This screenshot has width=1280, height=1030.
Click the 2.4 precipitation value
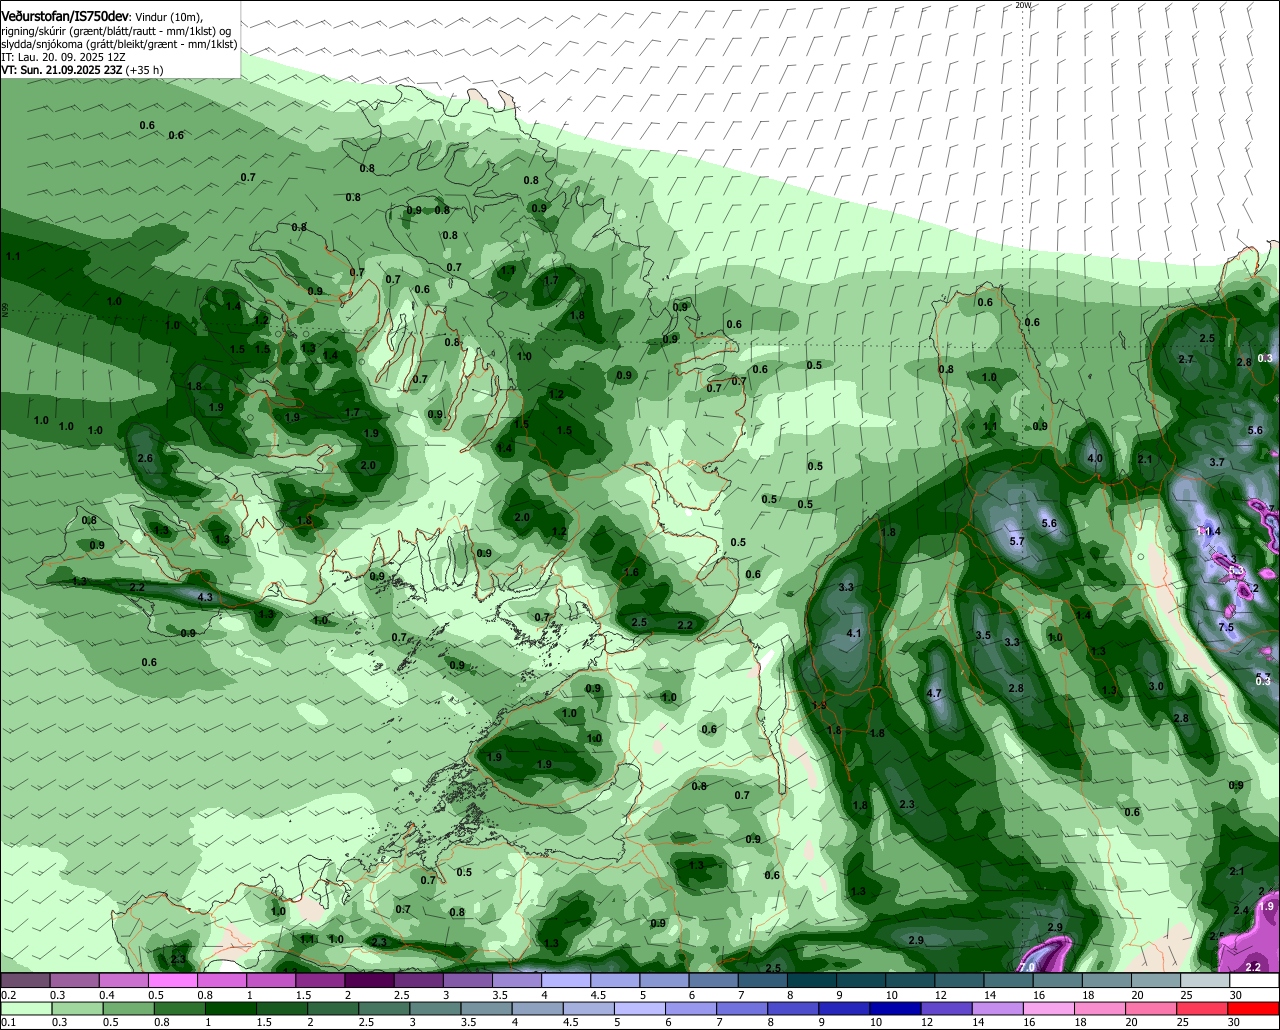coord(1241,909)
